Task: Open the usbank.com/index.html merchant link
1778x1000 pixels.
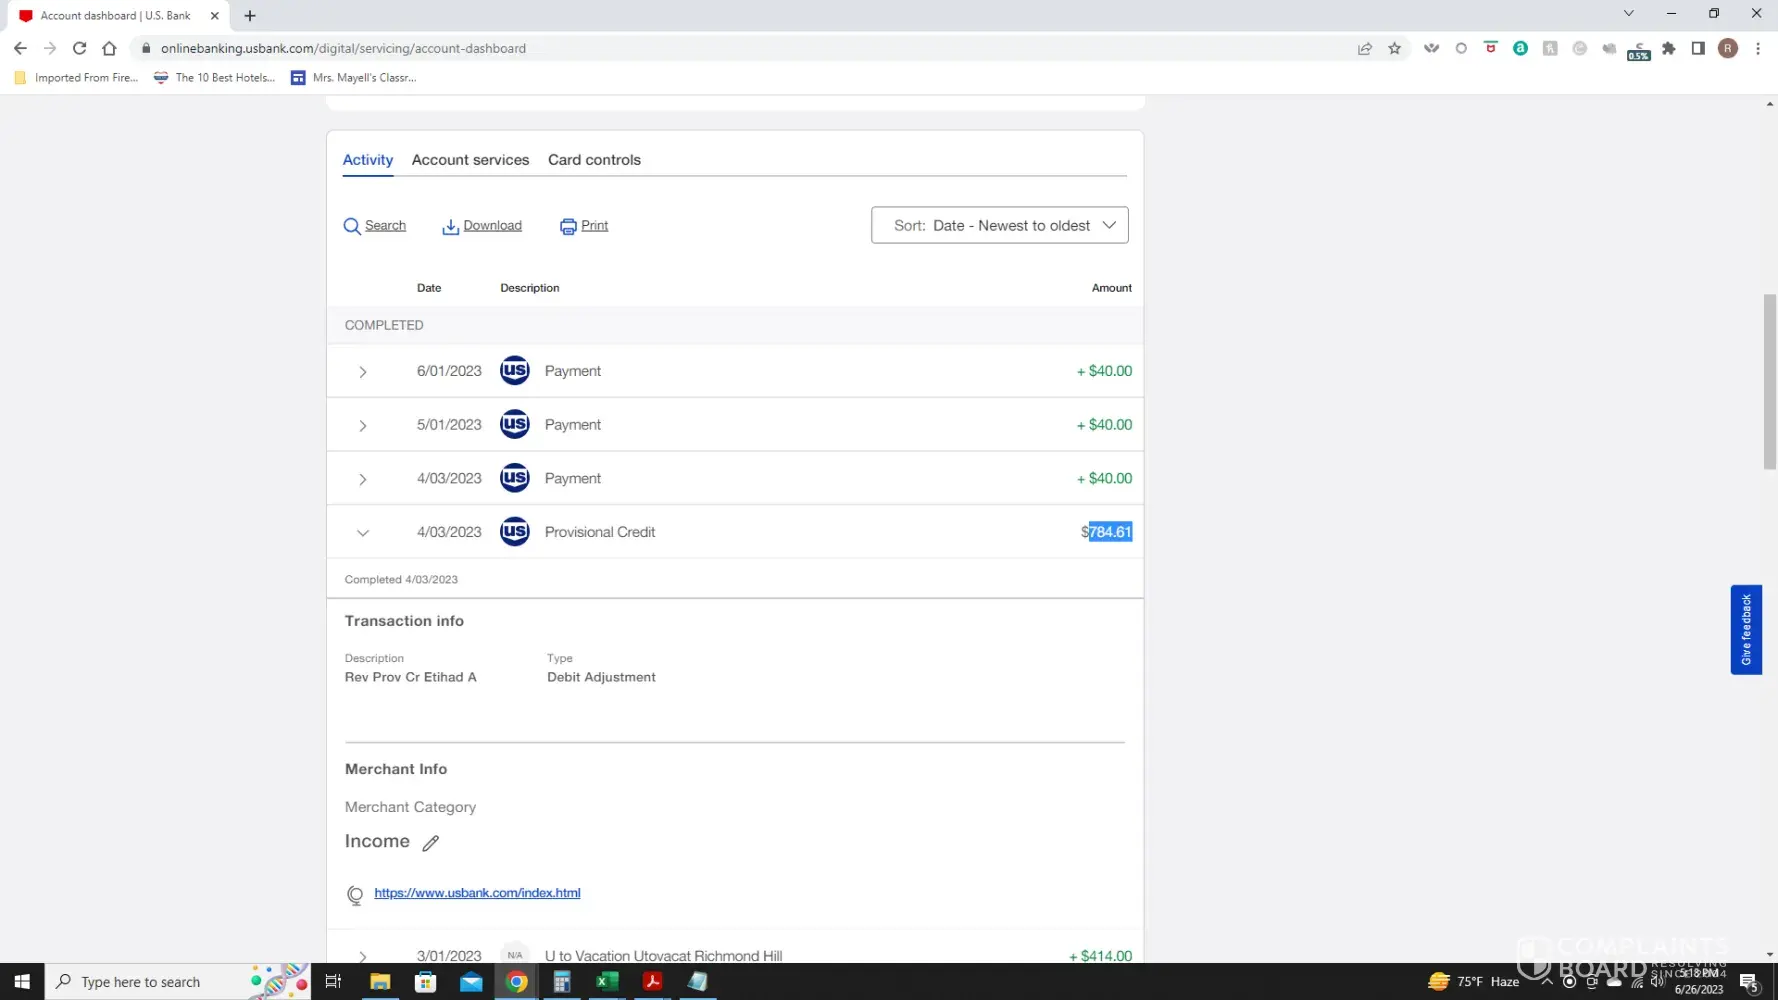Action: pyautogui.click(x=477, y=893)
